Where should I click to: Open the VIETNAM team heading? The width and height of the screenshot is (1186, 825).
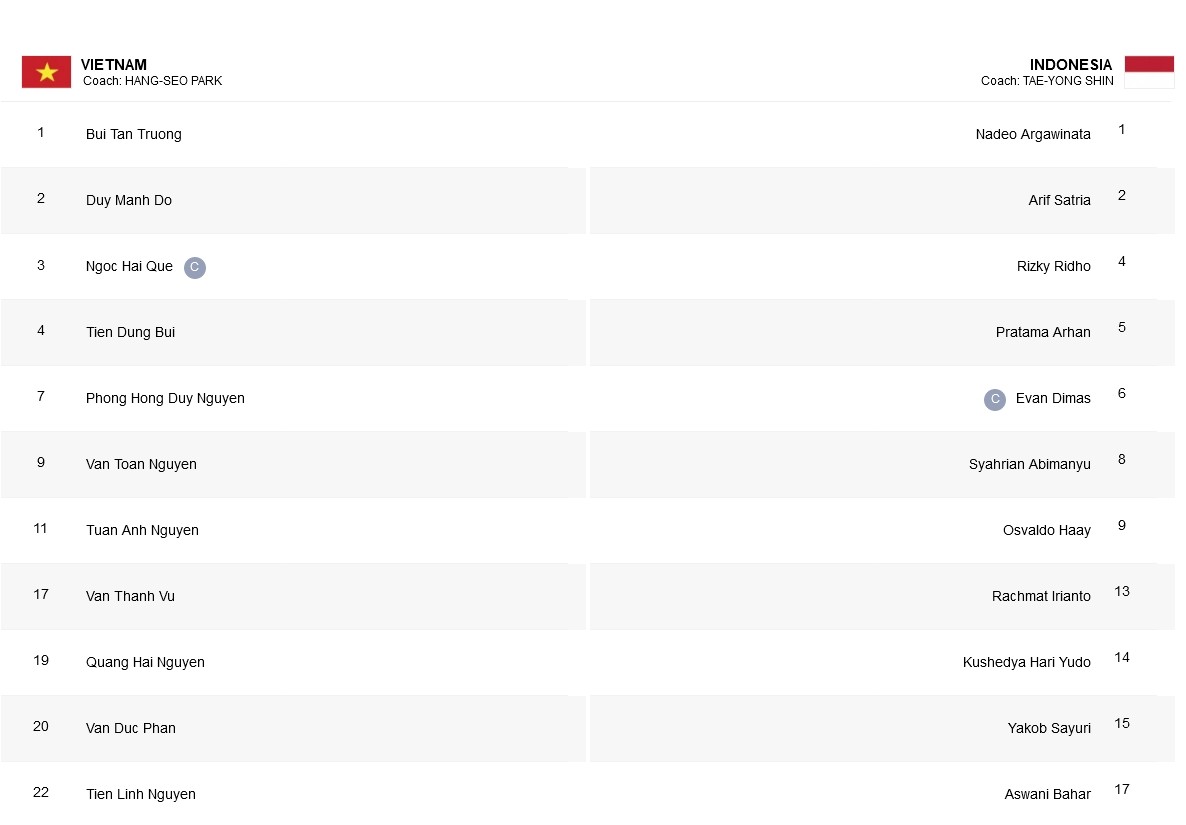point(113,64)
